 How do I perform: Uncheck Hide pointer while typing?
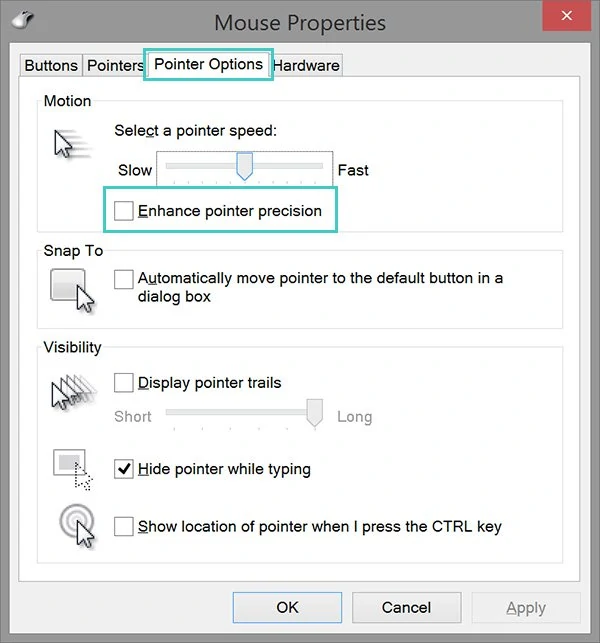(123, 469)
